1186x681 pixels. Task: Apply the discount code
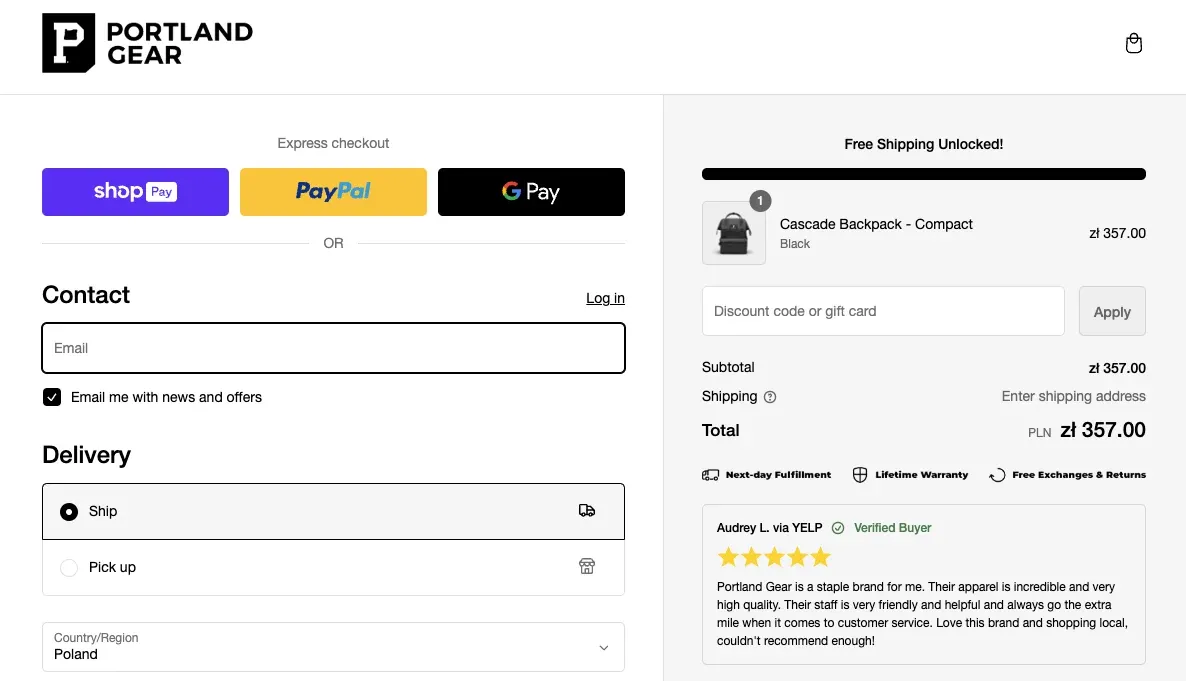coord(1112,311)
